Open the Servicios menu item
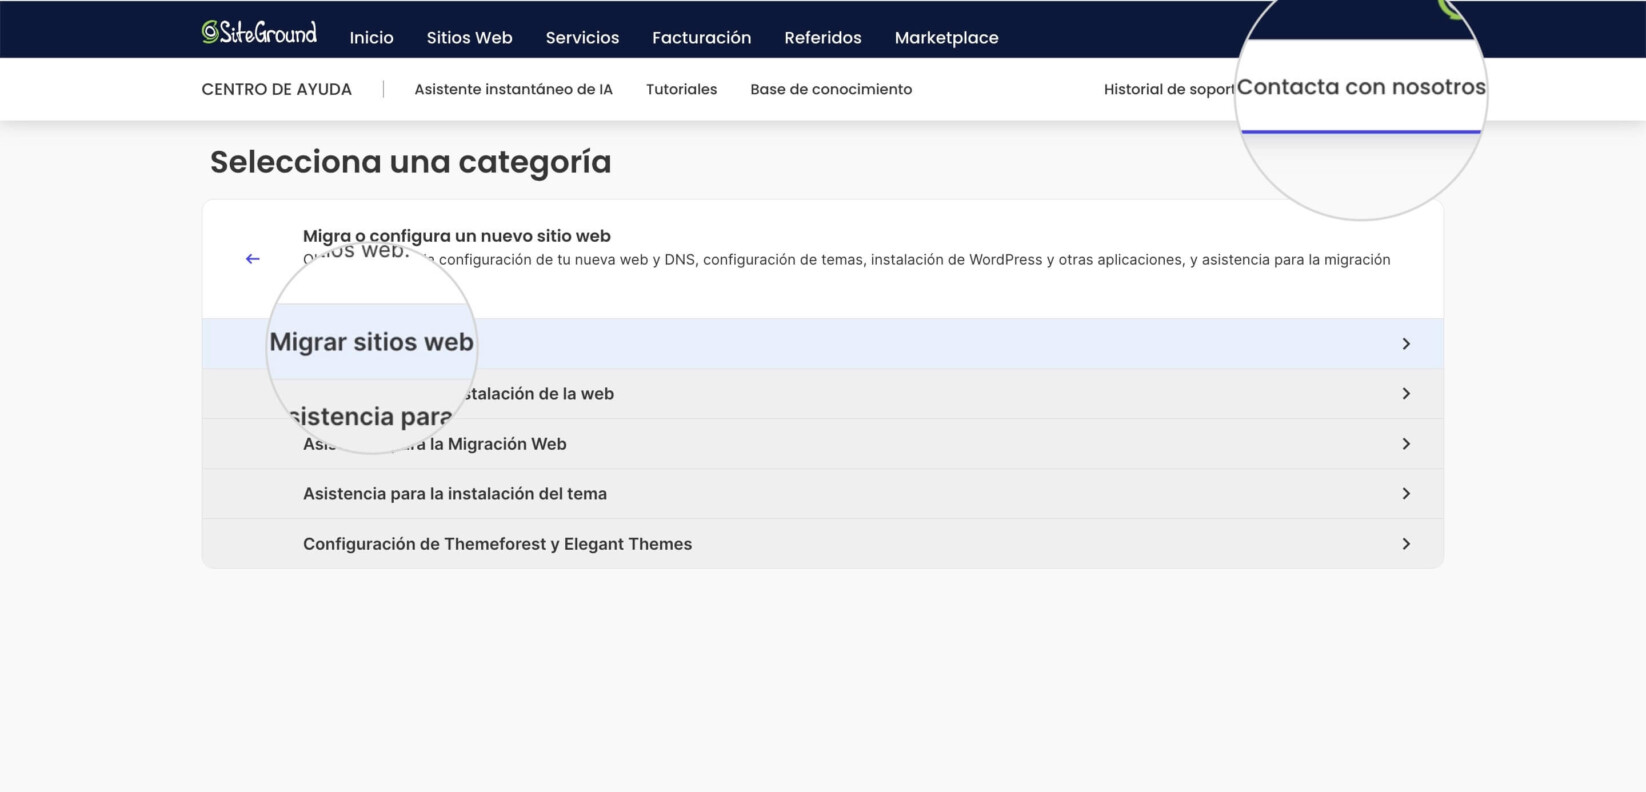This screenshot has width=1646, height=792. (x=582, y=37)
